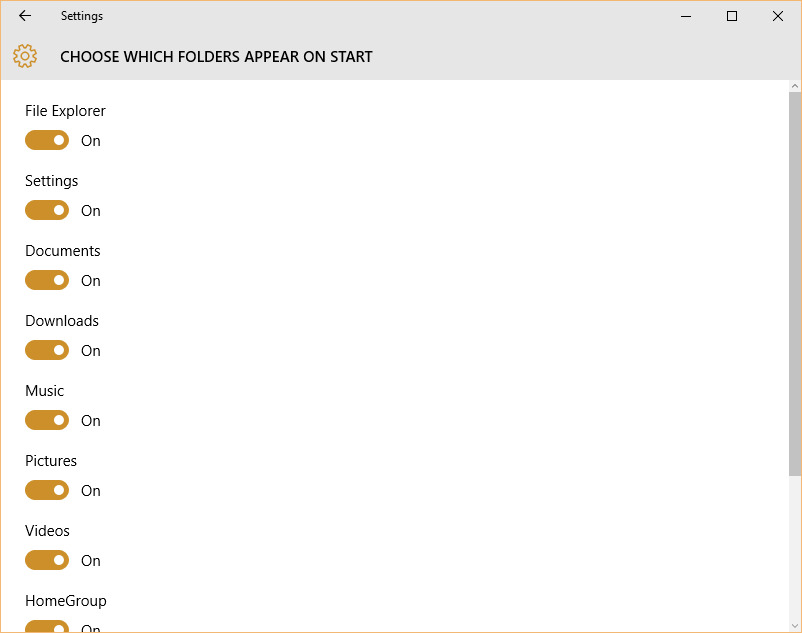Turn off the File Explorer toggle
The image size is (802, 633).
(x=47, y=141)
